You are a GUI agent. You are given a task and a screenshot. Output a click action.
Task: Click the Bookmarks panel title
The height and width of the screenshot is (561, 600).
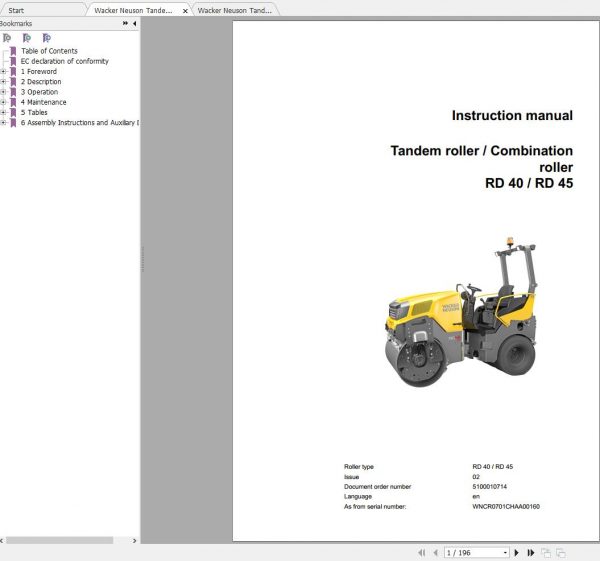(x=16, y=23)
